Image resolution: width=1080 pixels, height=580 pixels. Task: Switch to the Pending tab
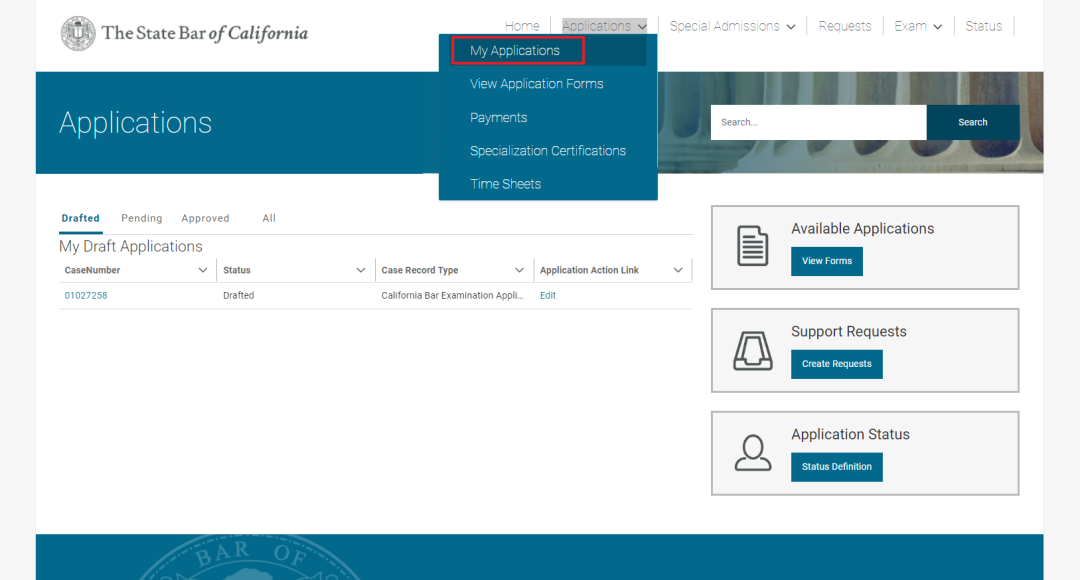click(142, 218)
